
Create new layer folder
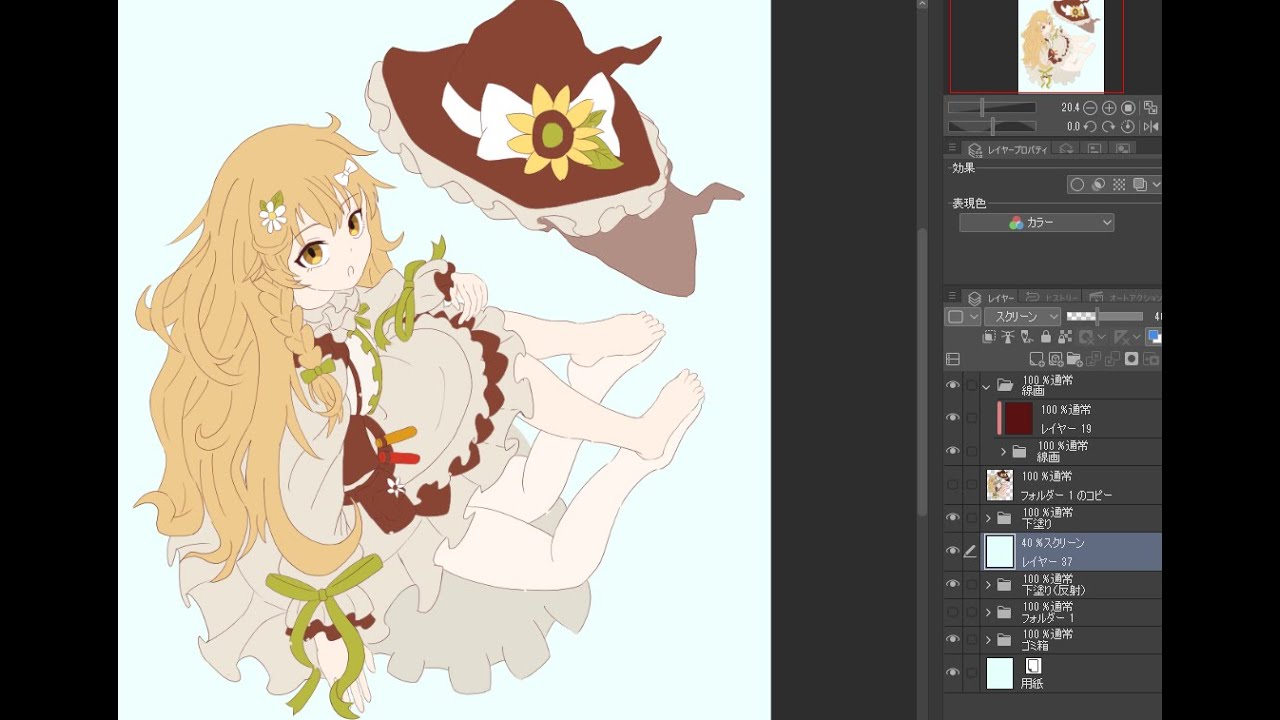click(x=1075, y=359)
